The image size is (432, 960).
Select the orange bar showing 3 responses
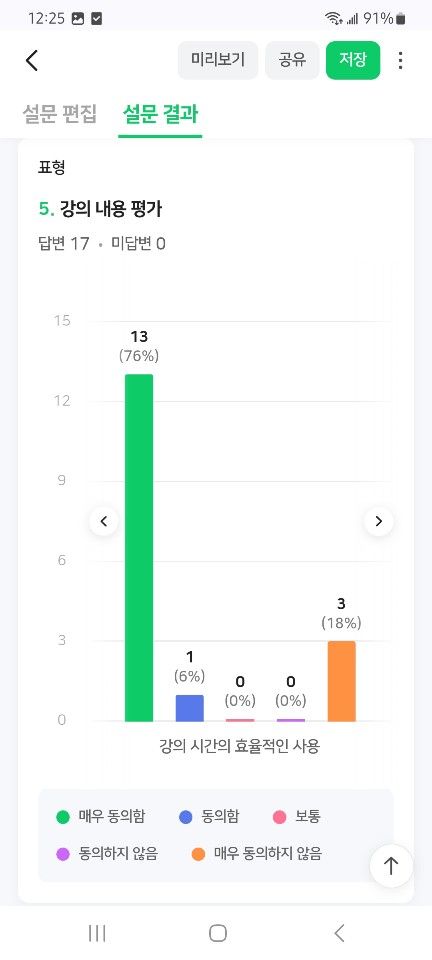coord(341,681)
